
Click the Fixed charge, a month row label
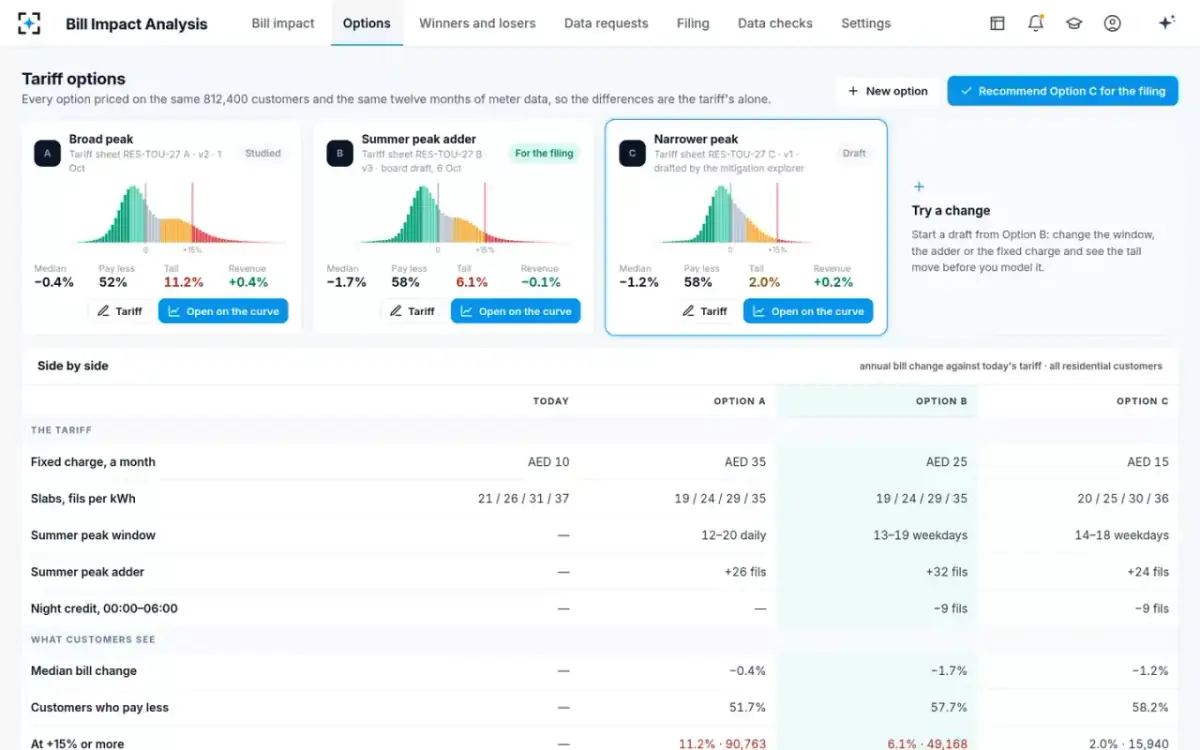coord(93,462)
